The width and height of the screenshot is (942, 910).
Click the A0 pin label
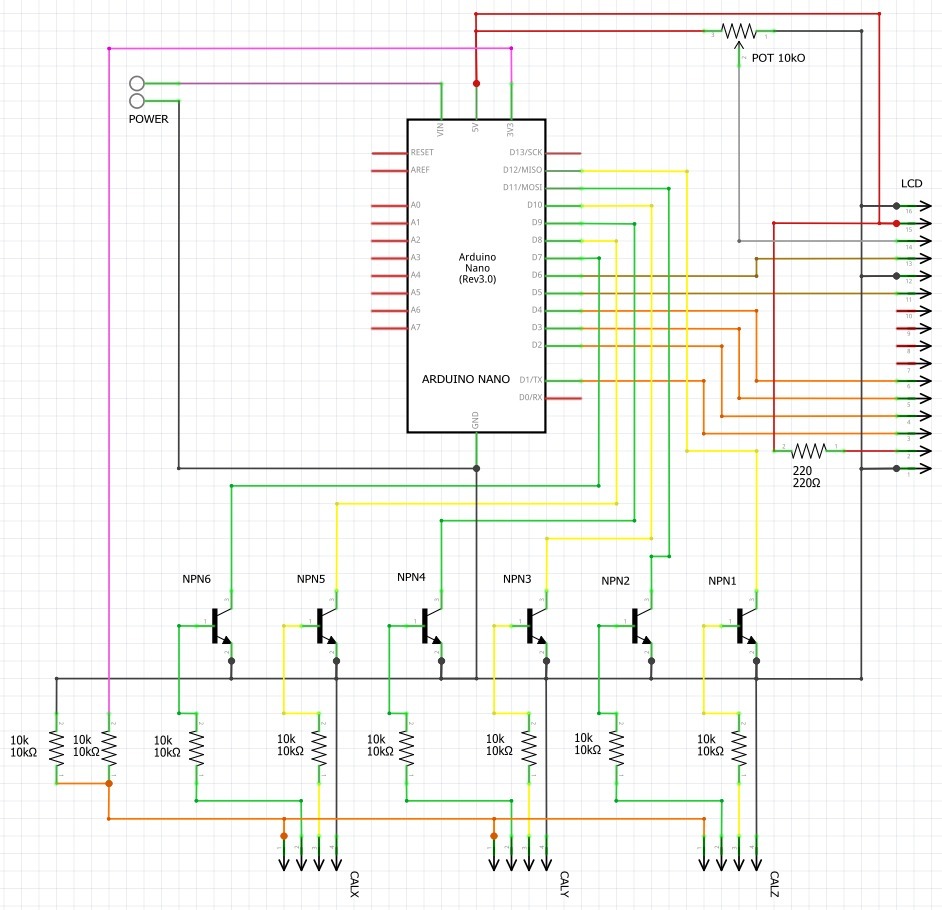point(415,205)
